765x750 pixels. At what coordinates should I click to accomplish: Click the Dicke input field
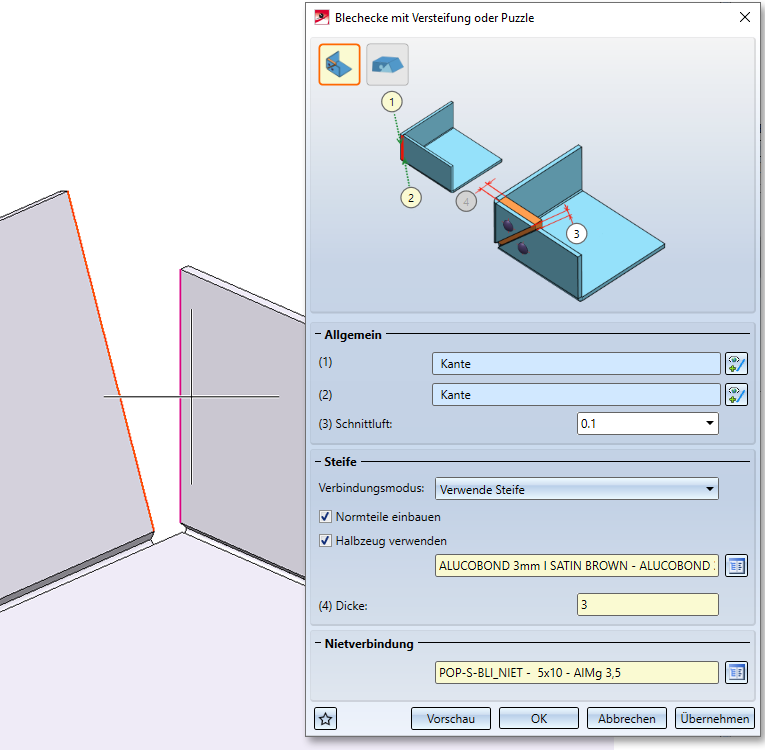tap(647, 604)
